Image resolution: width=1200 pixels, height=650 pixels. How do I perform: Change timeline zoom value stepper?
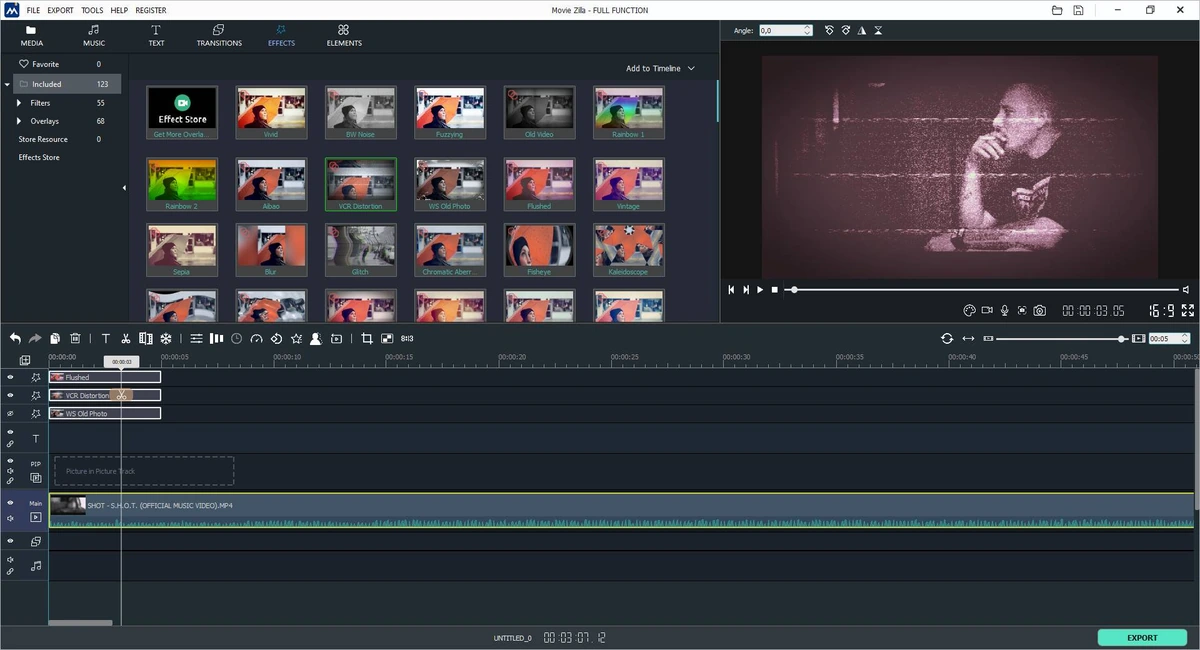1185,339
